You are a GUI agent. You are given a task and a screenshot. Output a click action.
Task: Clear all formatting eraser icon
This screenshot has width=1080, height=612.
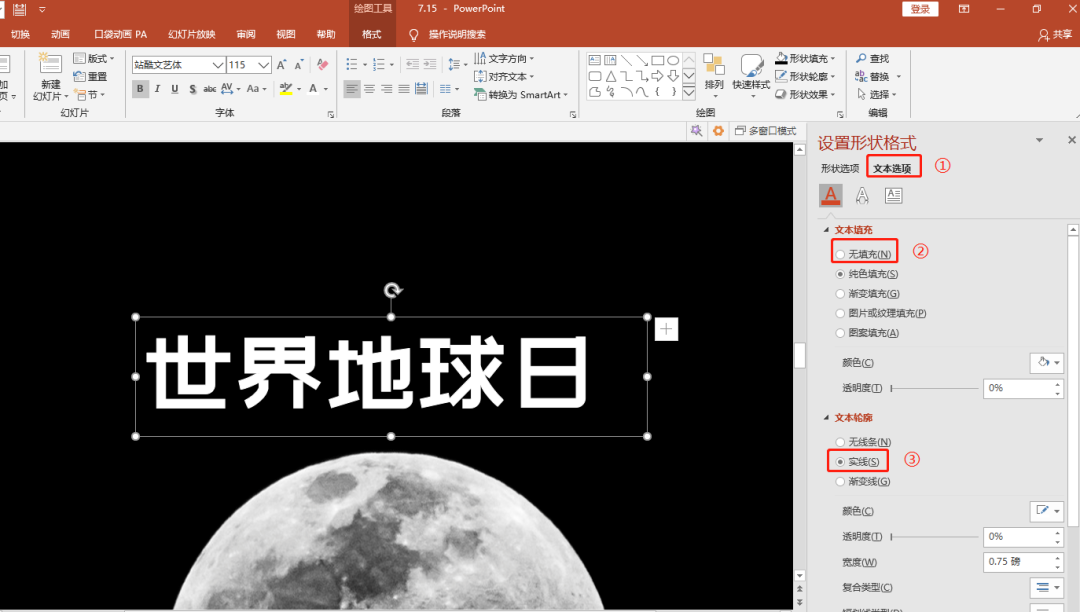pyautogui.click(x=322, y=65)
